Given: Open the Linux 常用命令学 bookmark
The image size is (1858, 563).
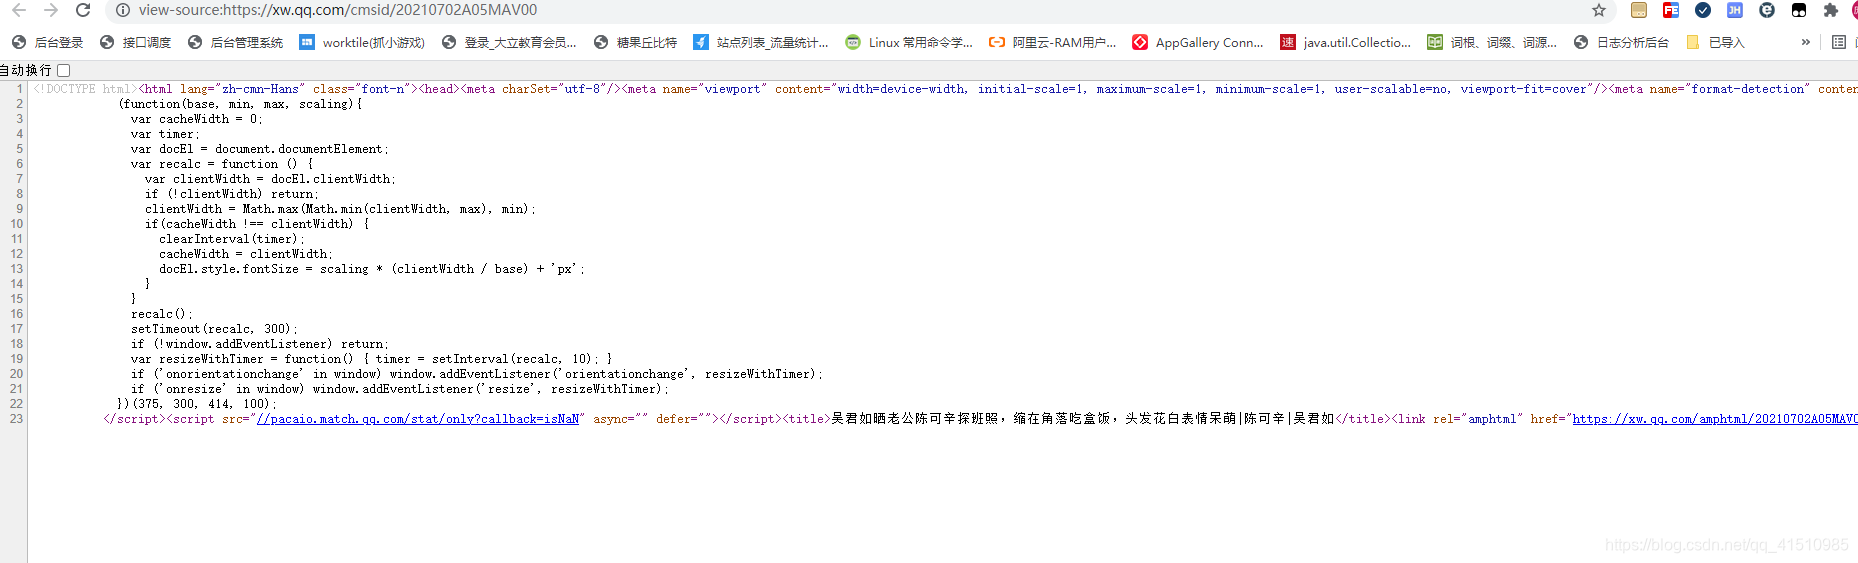Looking at the screenshot, I should pyautogui.click(x=909, y=42).
